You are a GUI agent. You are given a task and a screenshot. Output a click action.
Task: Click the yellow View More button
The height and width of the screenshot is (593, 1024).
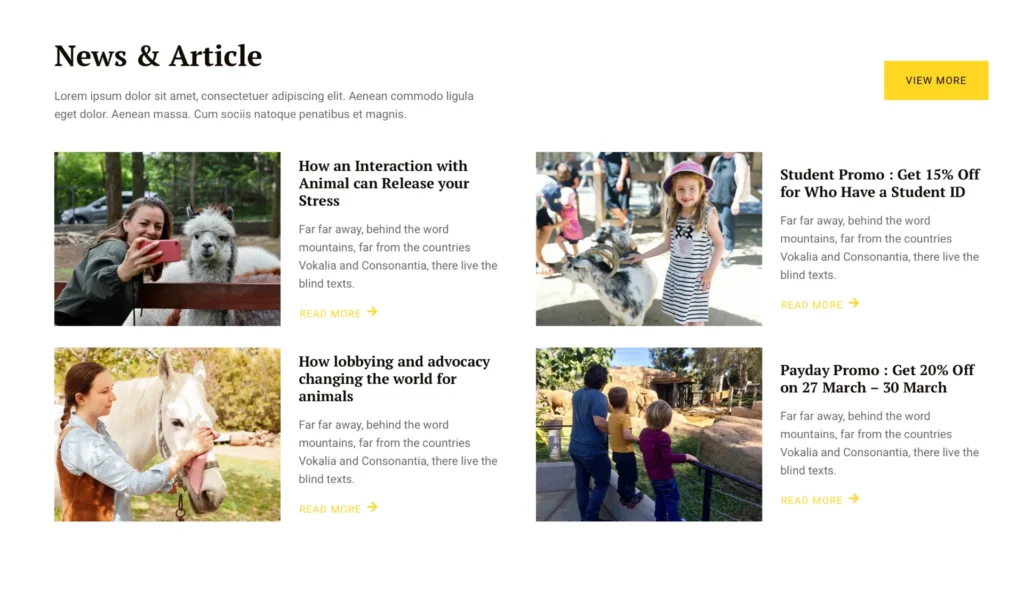(x=935, y=80)
